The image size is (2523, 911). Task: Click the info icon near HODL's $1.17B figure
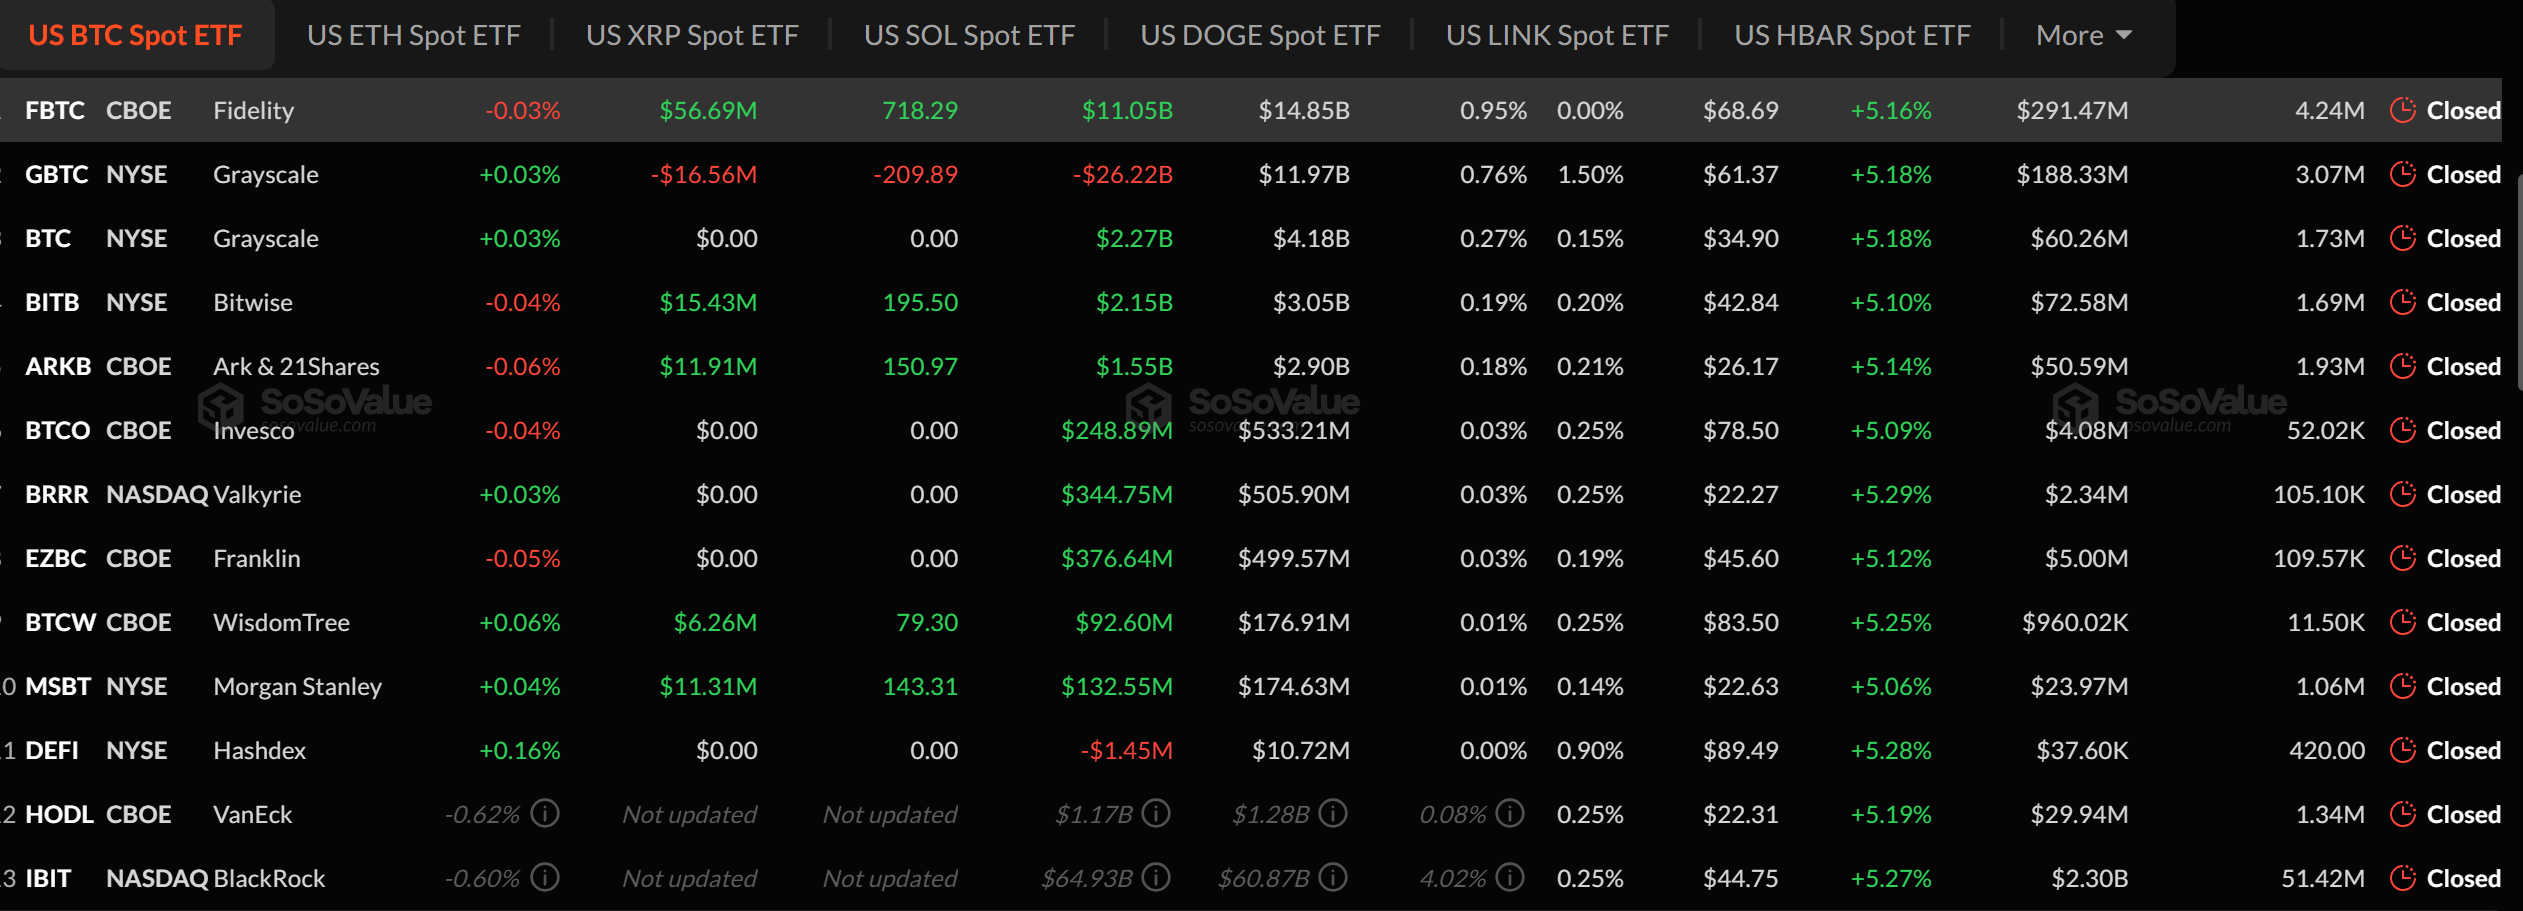point(1156,814)
